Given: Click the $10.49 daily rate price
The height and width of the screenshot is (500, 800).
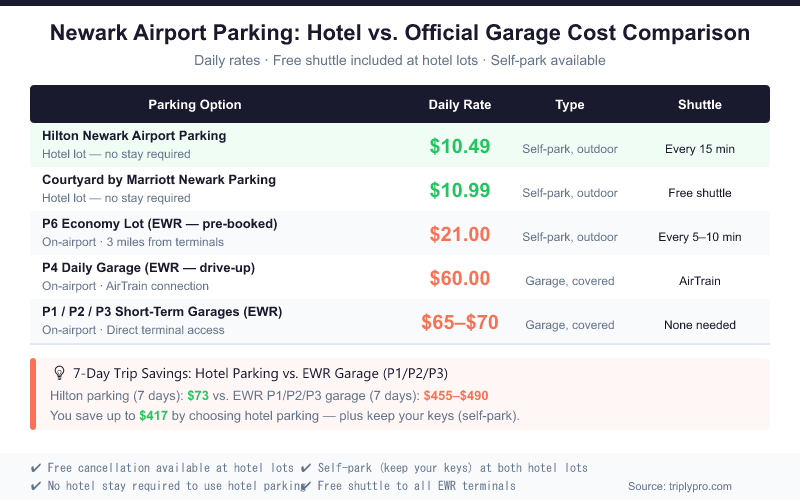Looking at the screenshot, I should point(460,146).
